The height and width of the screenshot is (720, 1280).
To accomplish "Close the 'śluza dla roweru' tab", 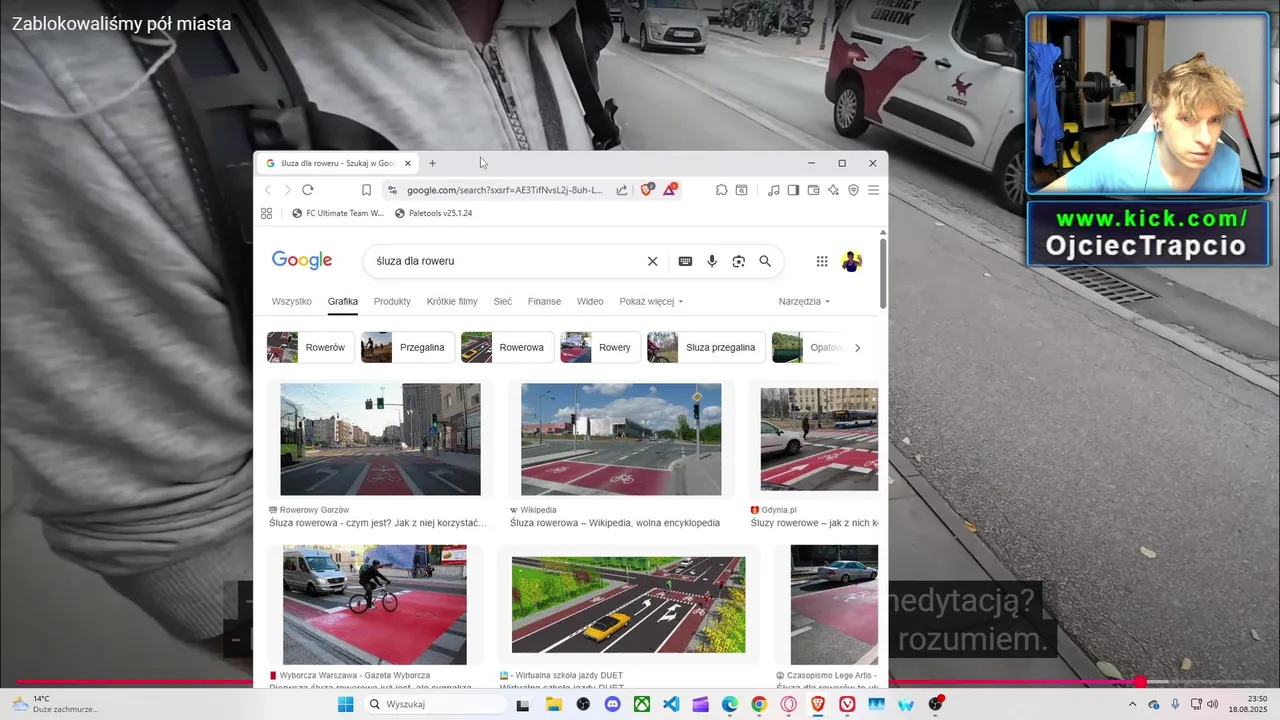I will point(408,163).
